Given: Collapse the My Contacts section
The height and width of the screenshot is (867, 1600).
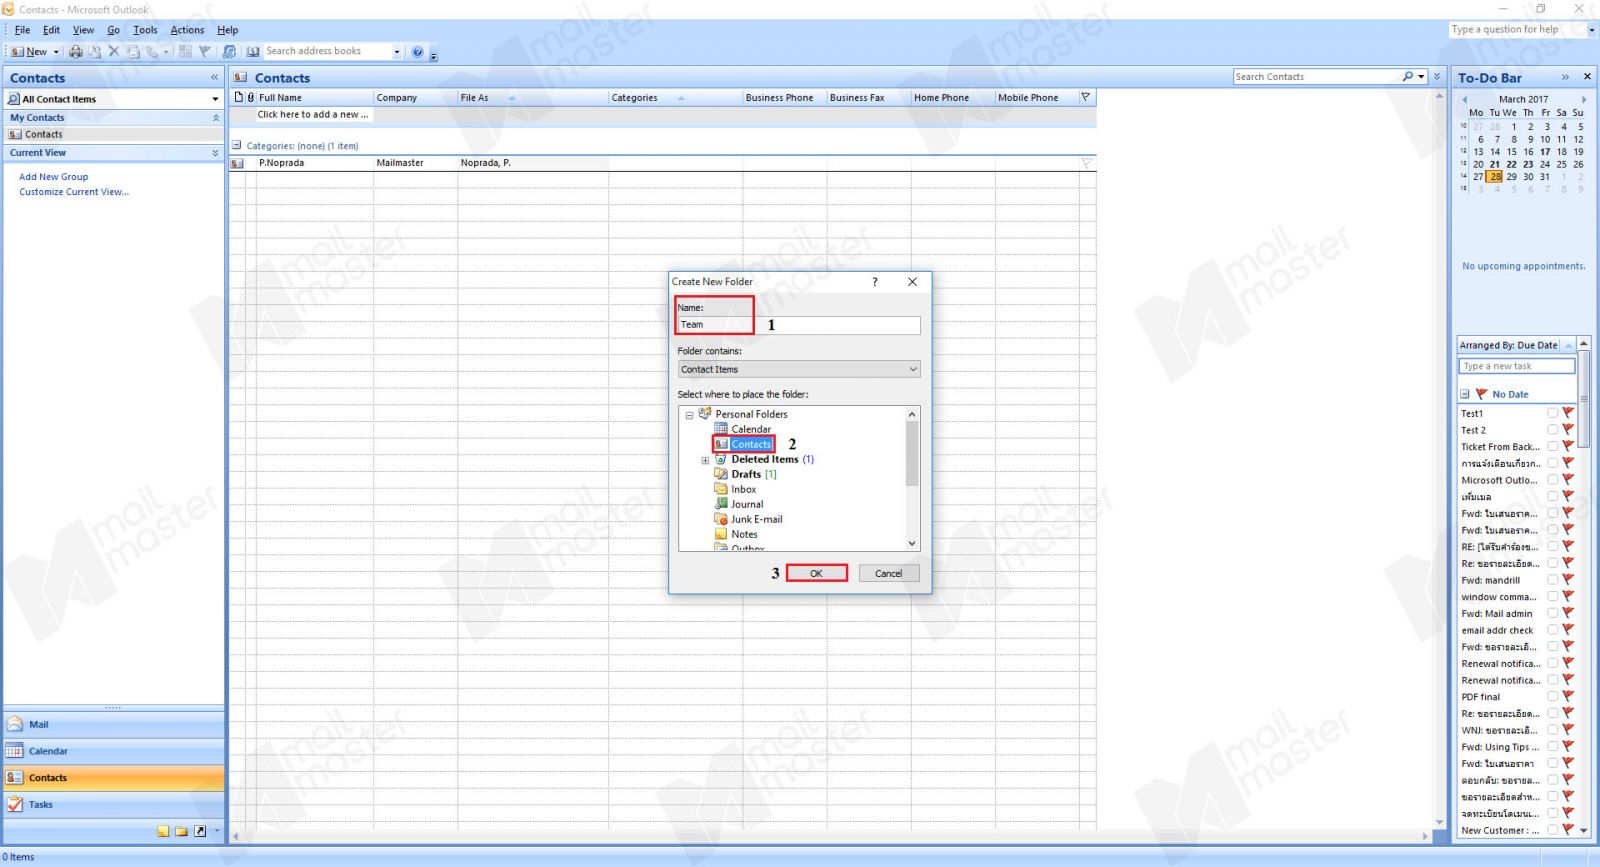Looking at the screenshot, I should (215, 118).
